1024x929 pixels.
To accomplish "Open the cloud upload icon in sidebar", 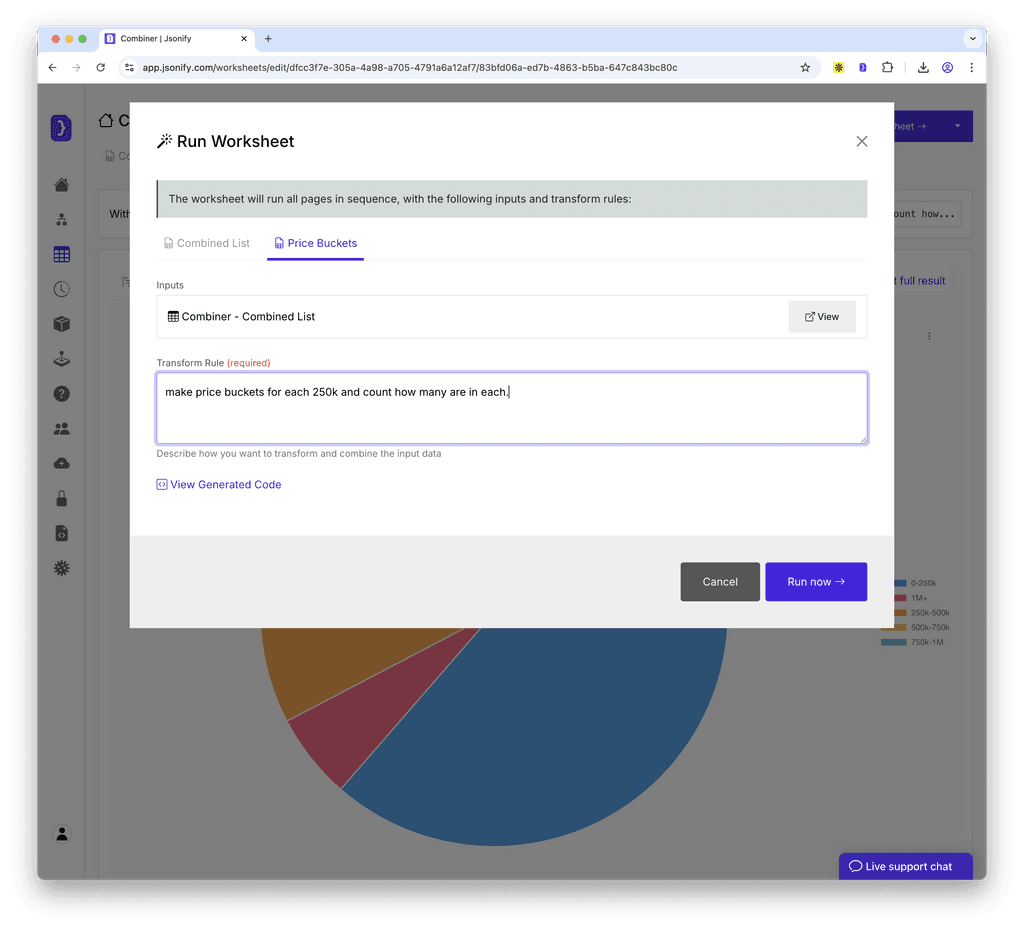I will point(61,464).
